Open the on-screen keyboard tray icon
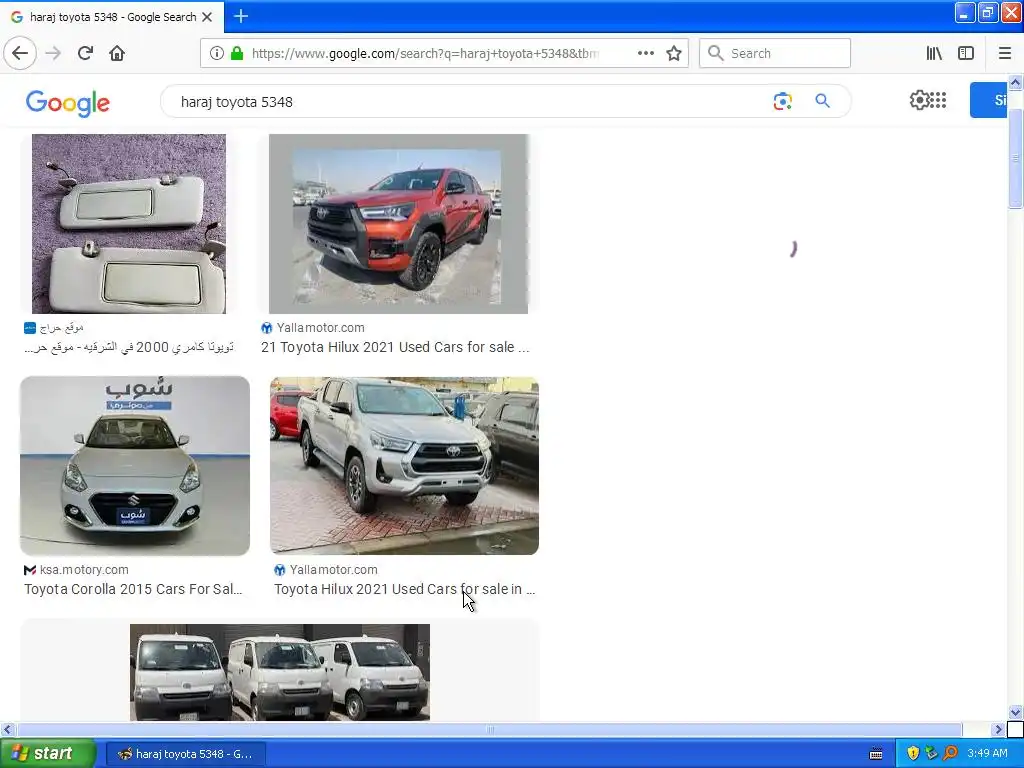 (876, 754)
